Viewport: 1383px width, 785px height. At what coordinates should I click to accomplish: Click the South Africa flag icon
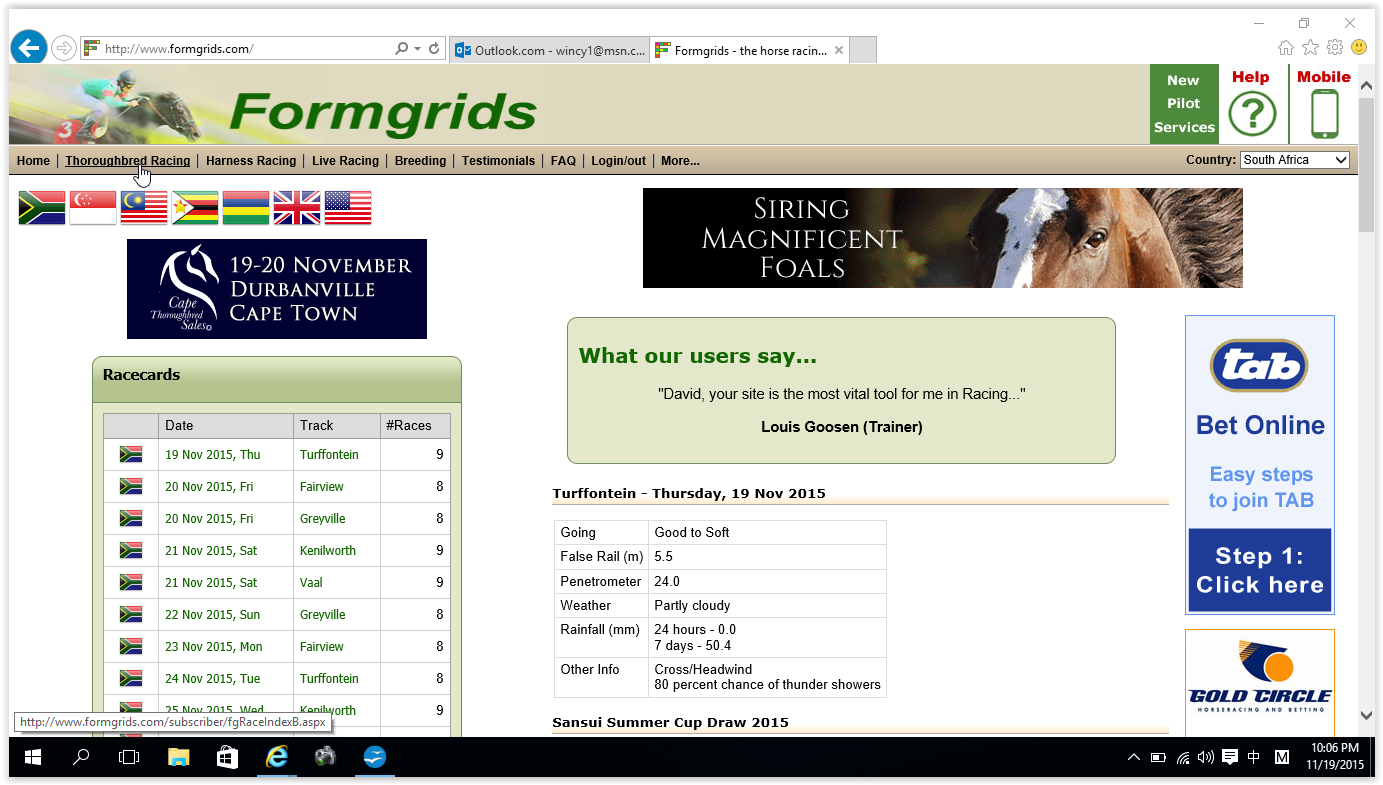pyautogui.click(x=42, y=208)
